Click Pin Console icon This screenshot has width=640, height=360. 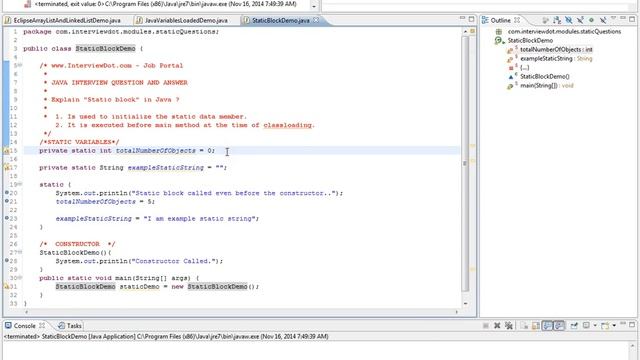[574, 325]
